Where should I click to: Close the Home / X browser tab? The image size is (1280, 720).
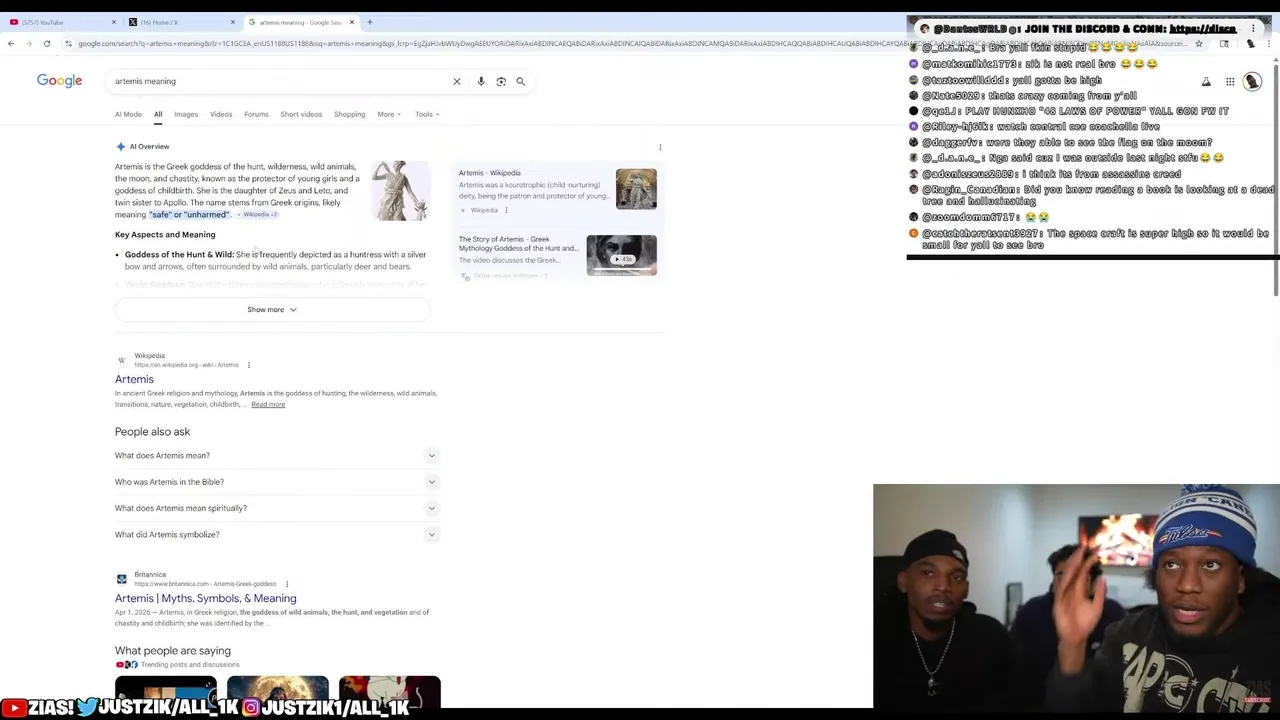233,22
